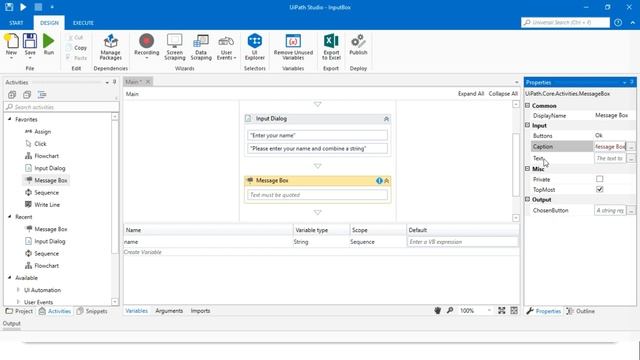The width and height of the screenshot is (640, 360).
Task: Collapse the Input properties section
Action: [x=527, y=125]
